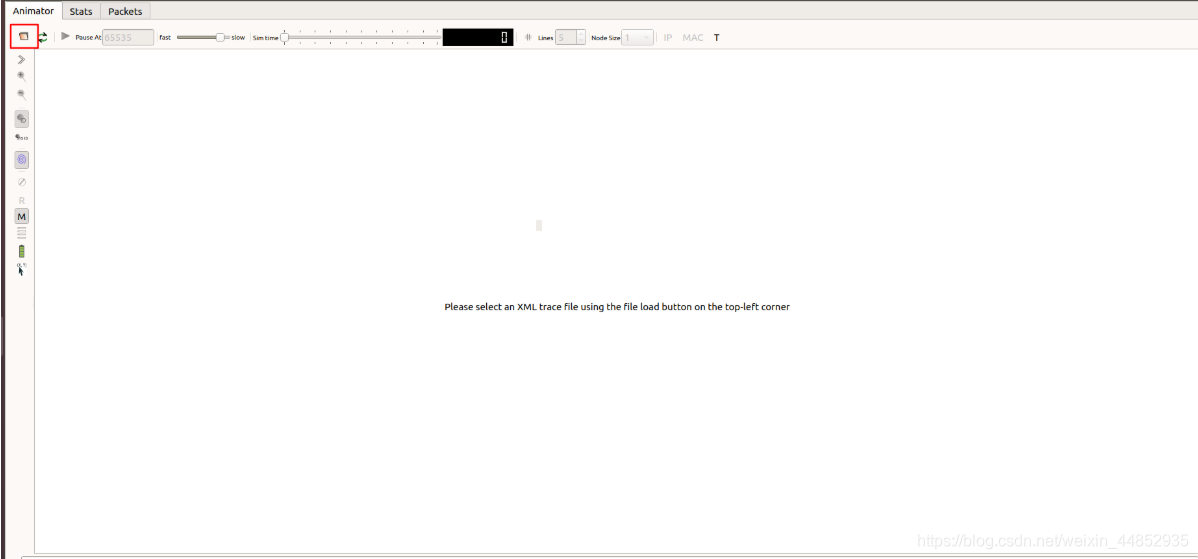
Task: Start animation with the play button
Action: (x=66, y=36)
